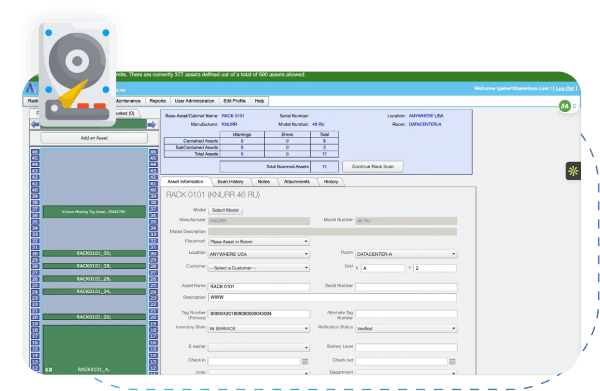Click the Total Scanned Assets value 11

tap(324, 167)
